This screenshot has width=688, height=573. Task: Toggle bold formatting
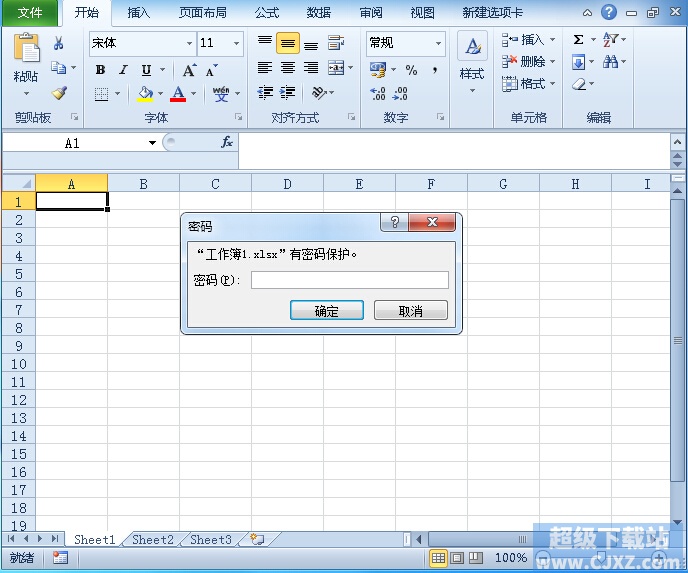(100, 70)
